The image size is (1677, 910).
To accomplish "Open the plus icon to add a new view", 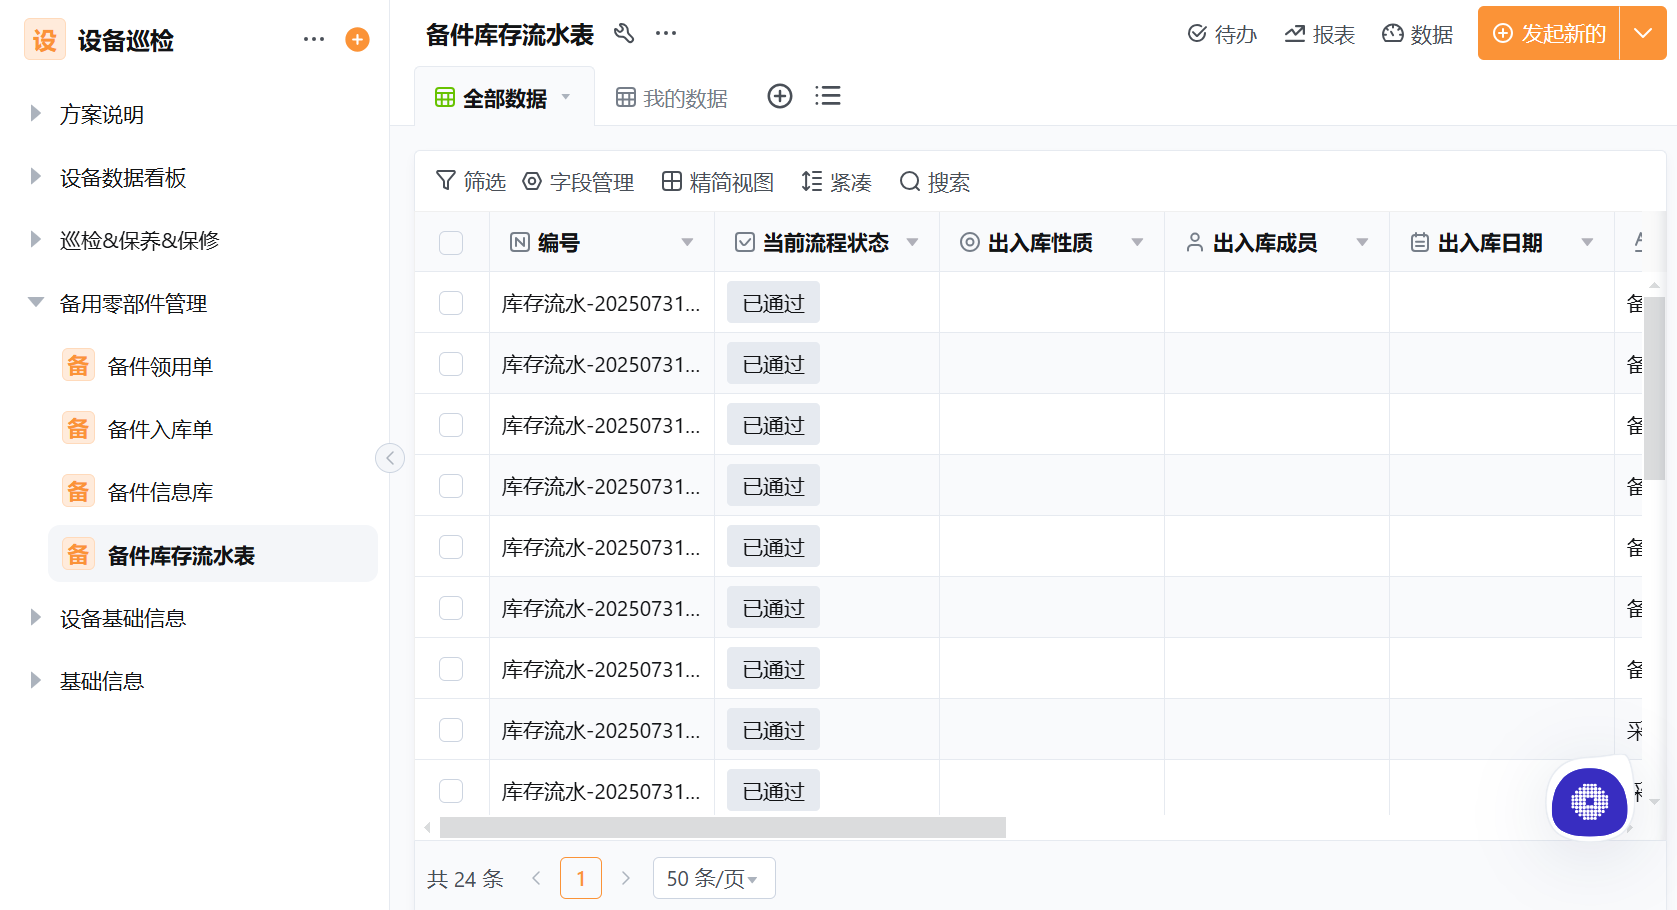I will coord(780,96).
